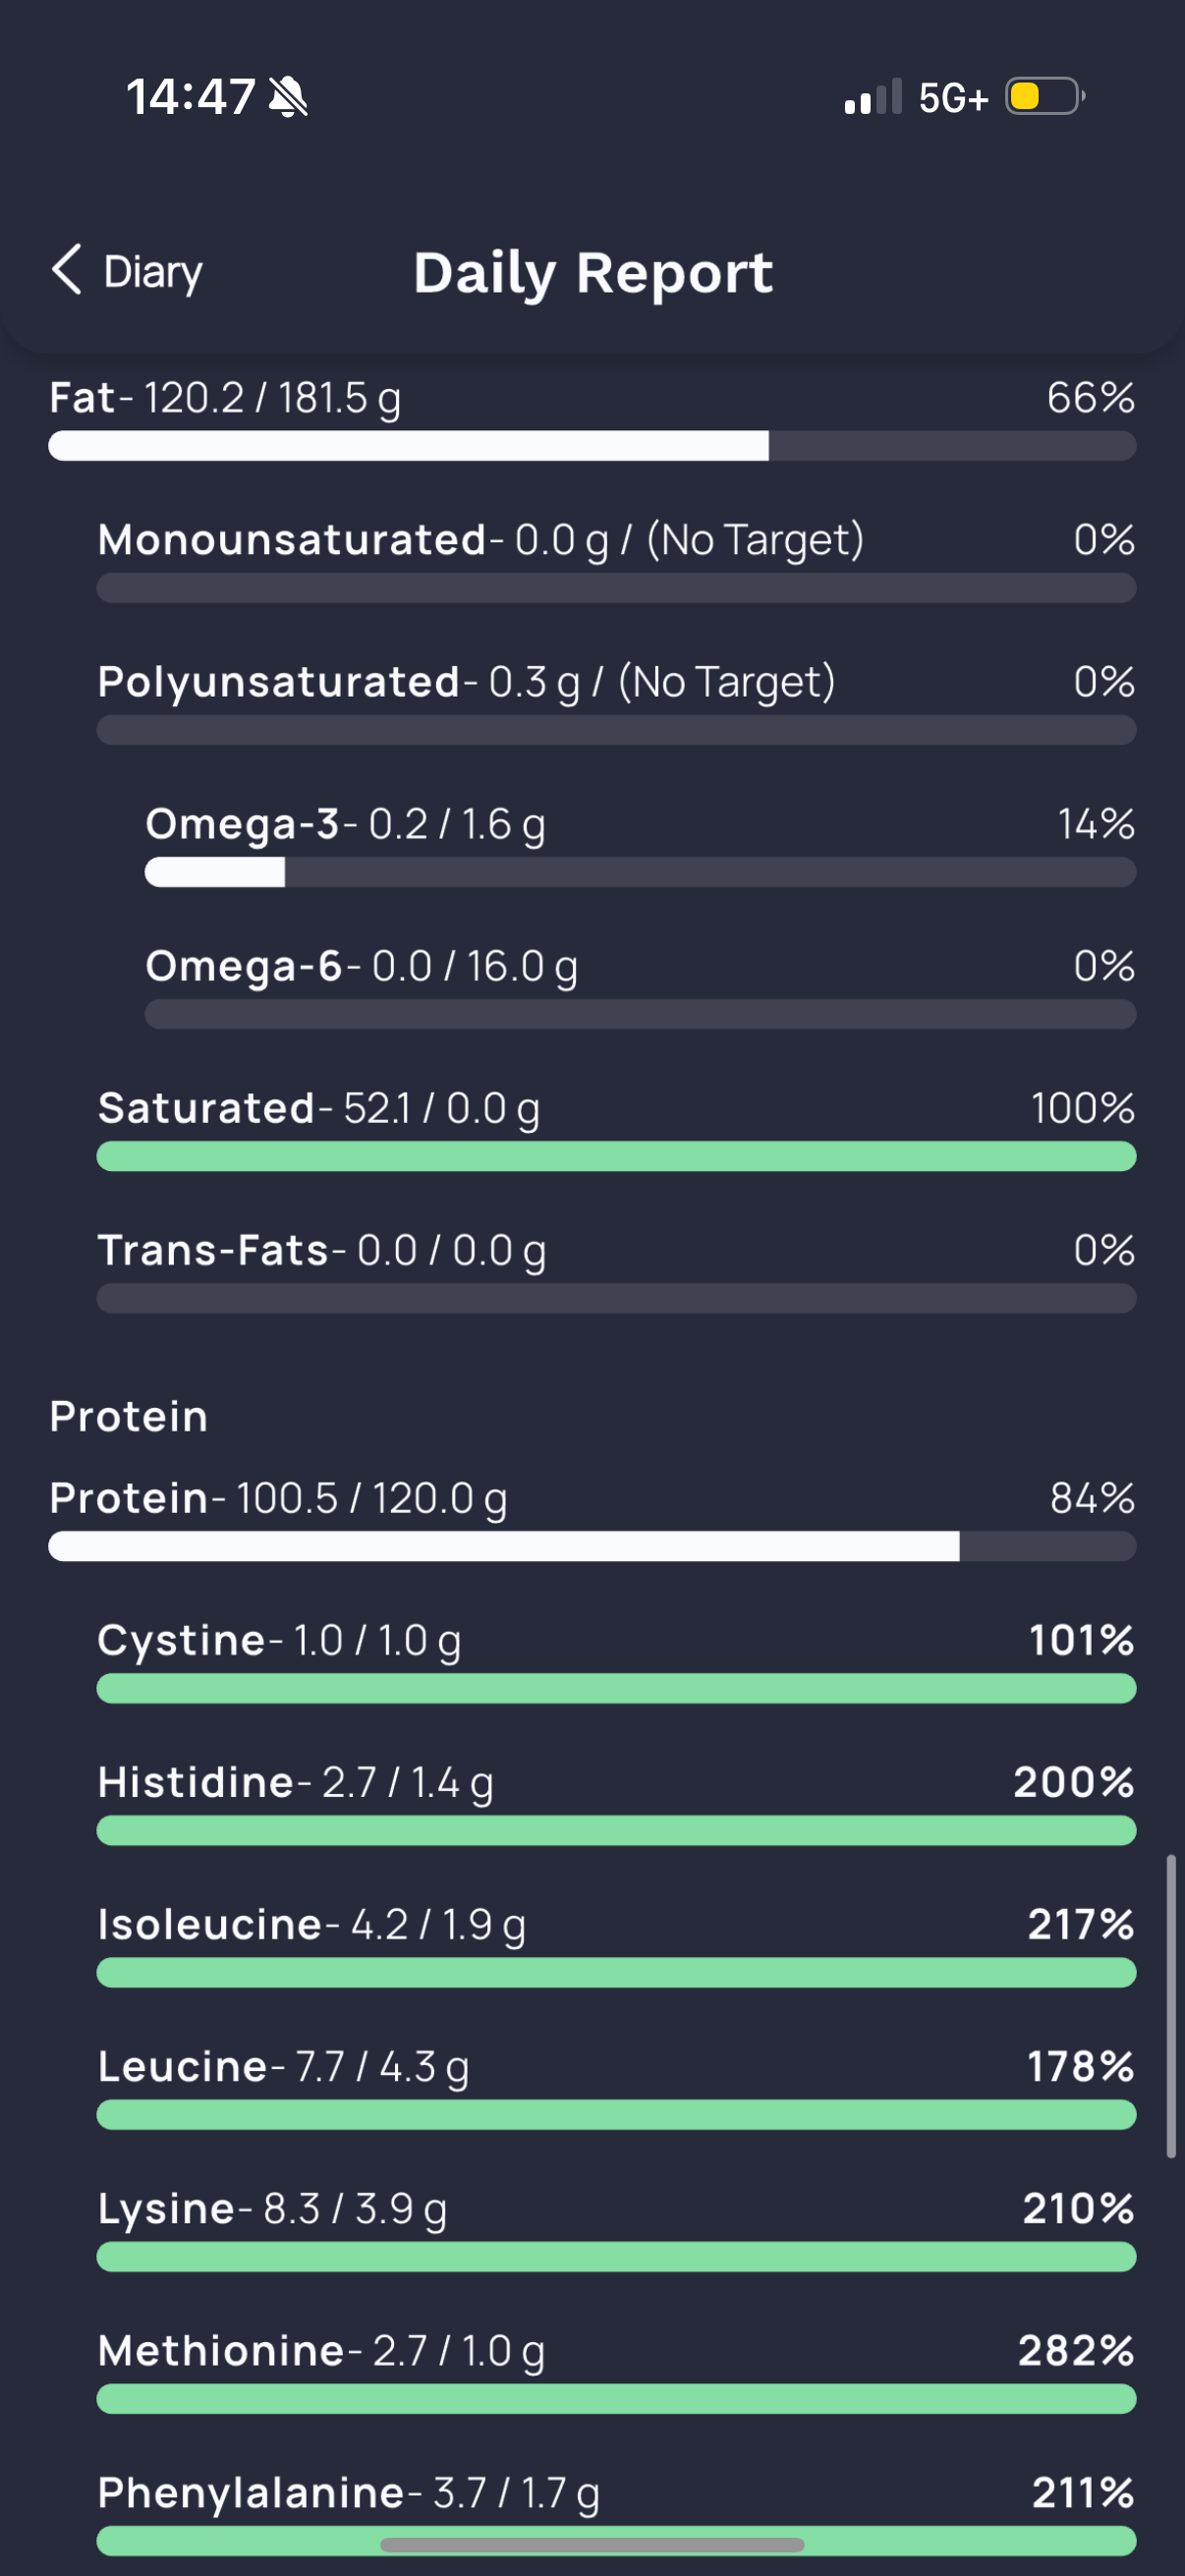Select the Trans-Fats row
Image resolution: width=1185 pixels, height=2576 pixels.
click(x=616, y=1270)
